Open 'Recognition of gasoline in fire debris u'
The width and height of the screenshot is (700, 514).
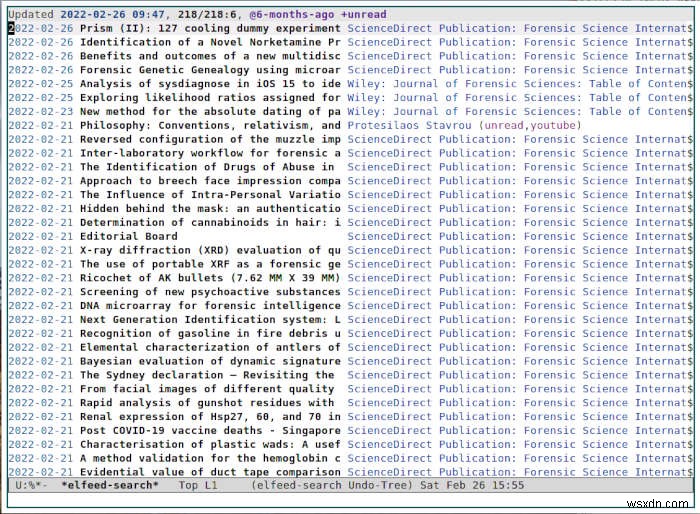pyautogui.click(x=210, y=333)
